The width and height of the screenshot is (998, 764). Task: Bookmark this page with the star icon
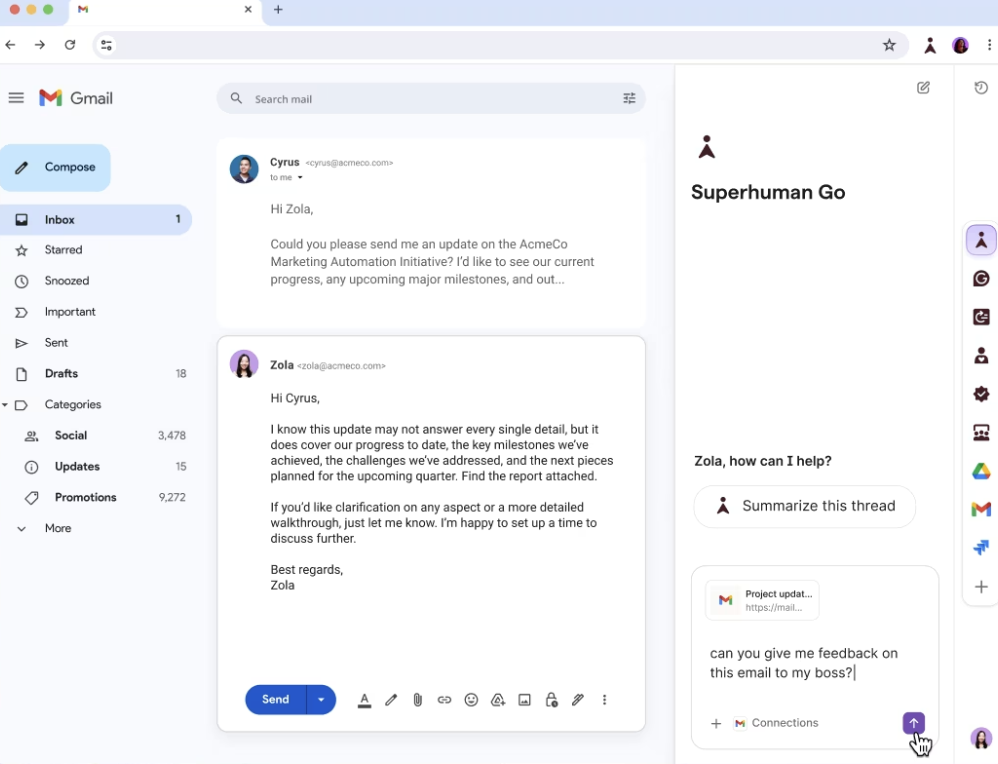coord(889,45)
